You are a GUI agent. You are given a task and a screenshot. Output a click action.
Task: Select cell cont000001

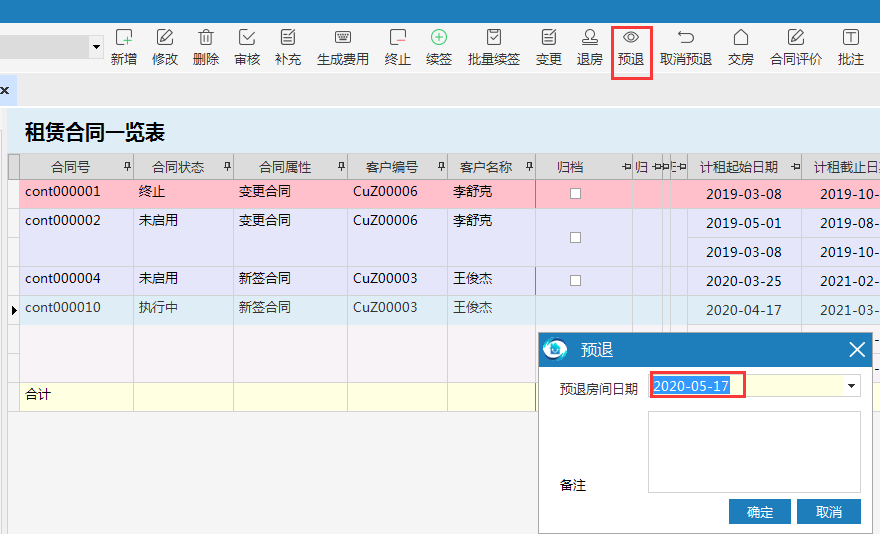pos(76,194)
